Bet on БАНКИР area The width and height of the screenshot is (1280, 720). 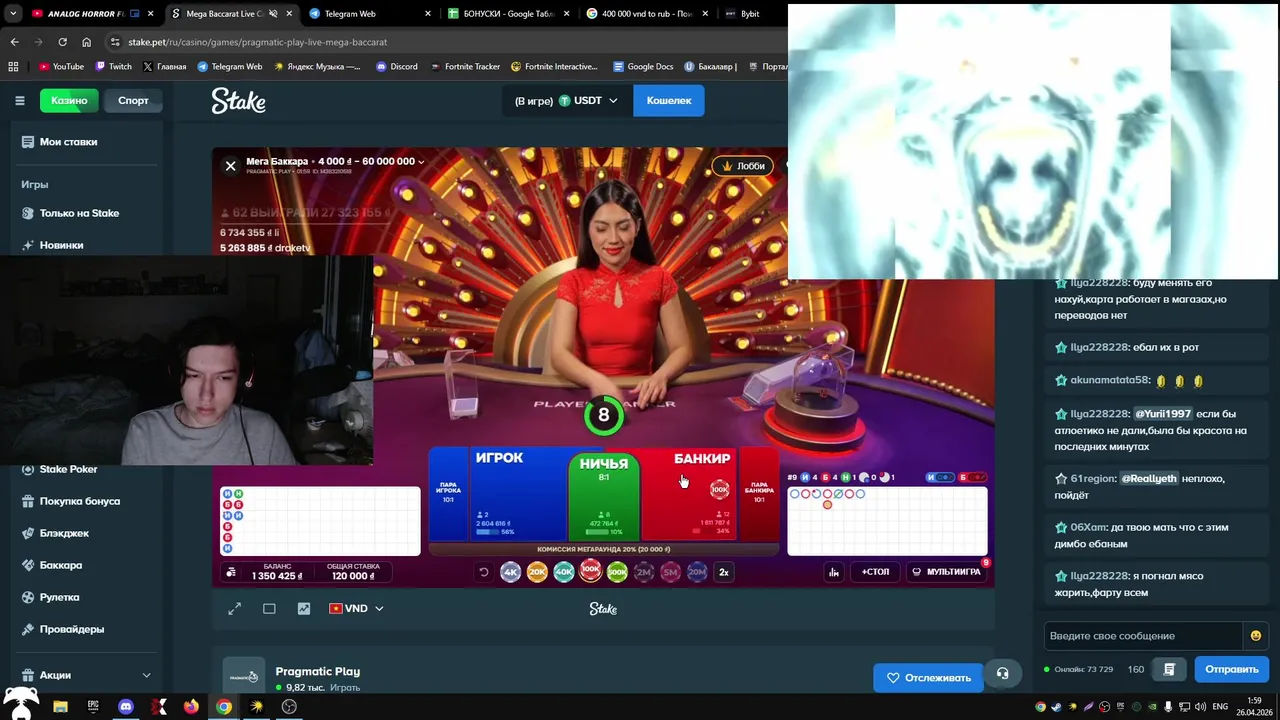(x=690, y=494)
